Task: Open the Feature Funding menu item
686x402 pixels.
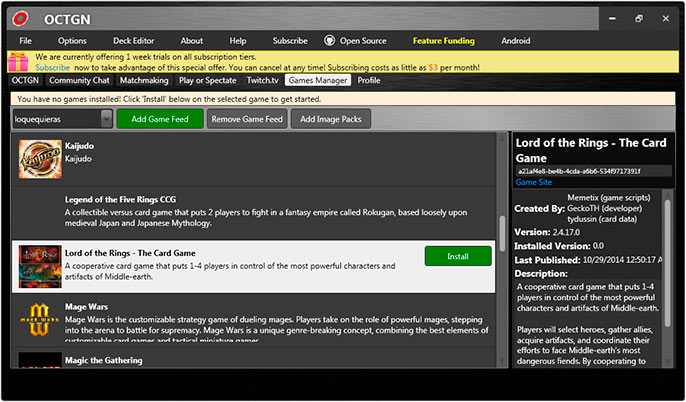Action: coord(444,41)
